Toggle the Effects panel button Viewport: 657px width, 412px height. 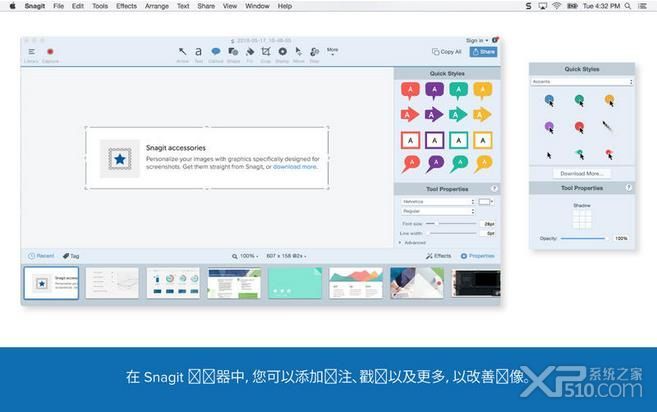(x=439, y=256)
